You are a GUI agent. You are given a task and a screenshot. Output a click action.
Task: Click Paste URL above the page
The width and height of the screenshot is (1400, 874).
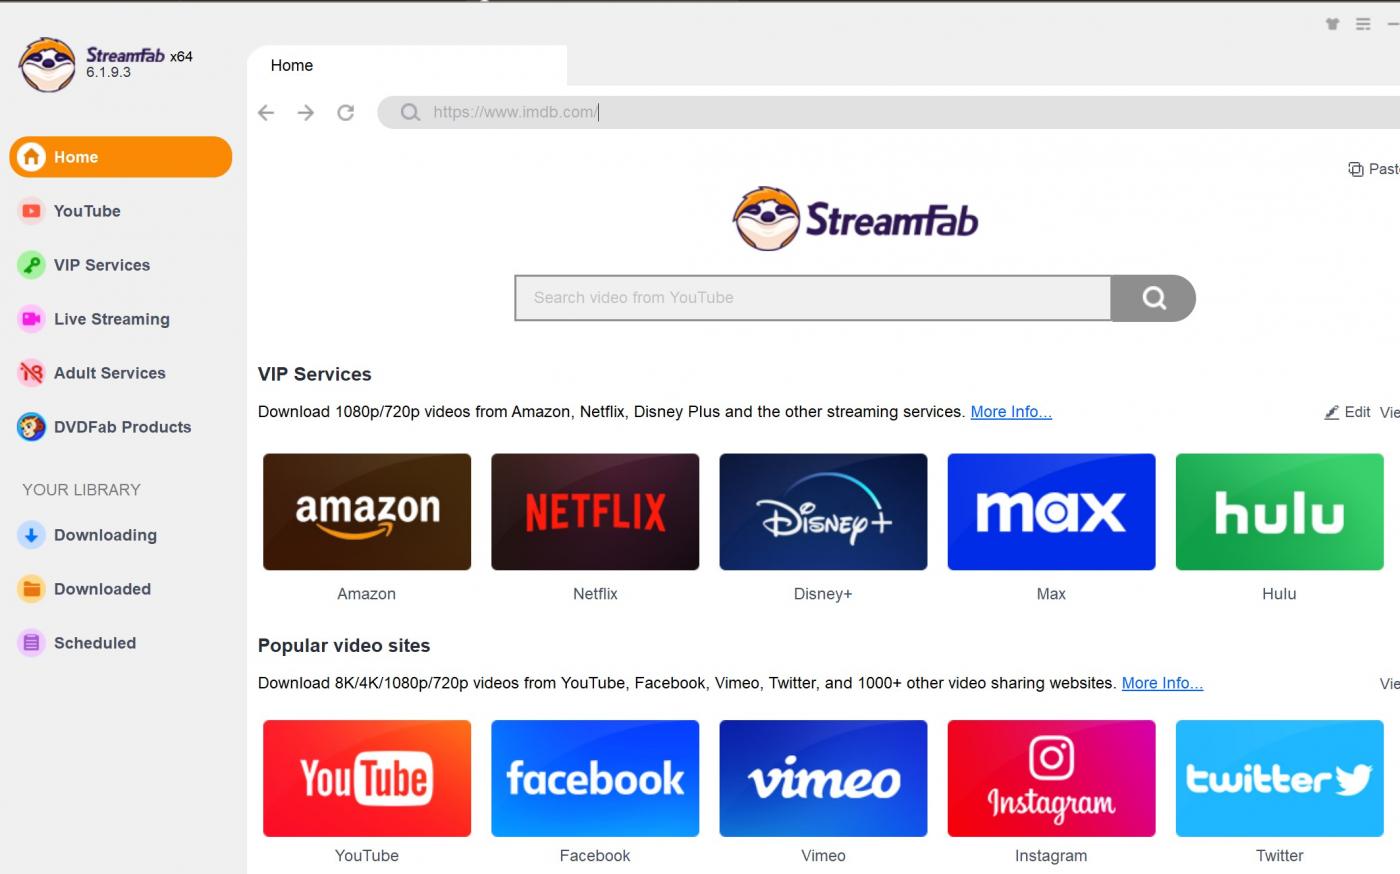point(1375,169)
